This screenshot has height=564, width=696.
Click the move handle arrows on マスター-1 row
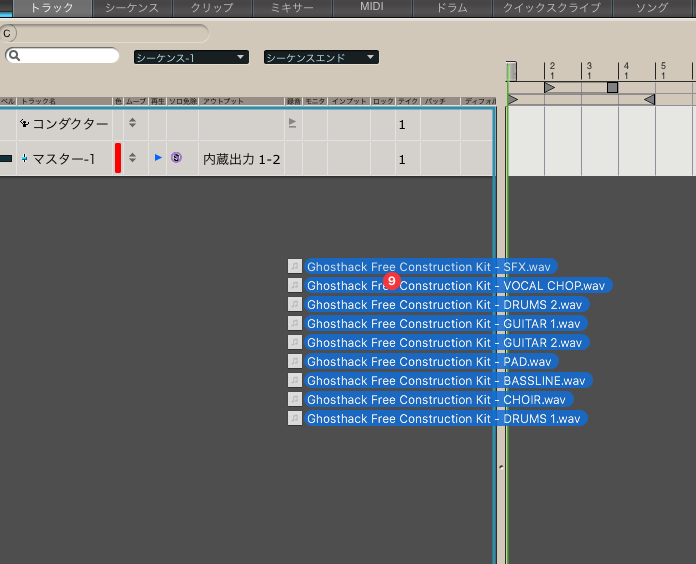[132, 157]
